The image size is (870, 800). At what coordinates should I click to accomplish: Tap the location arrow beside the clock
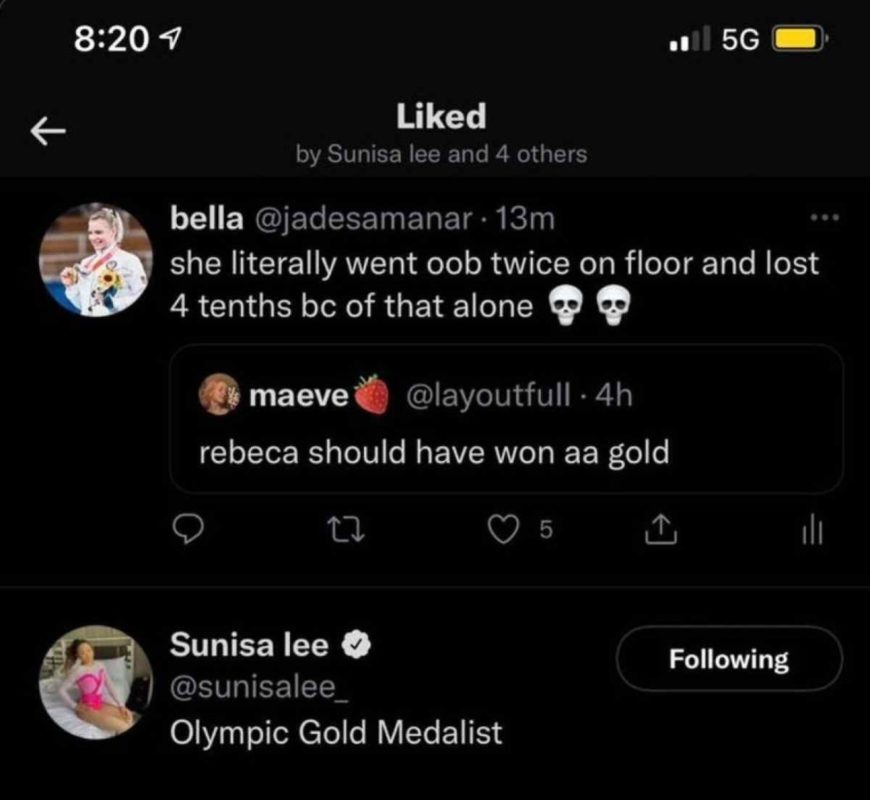(168, 39)
